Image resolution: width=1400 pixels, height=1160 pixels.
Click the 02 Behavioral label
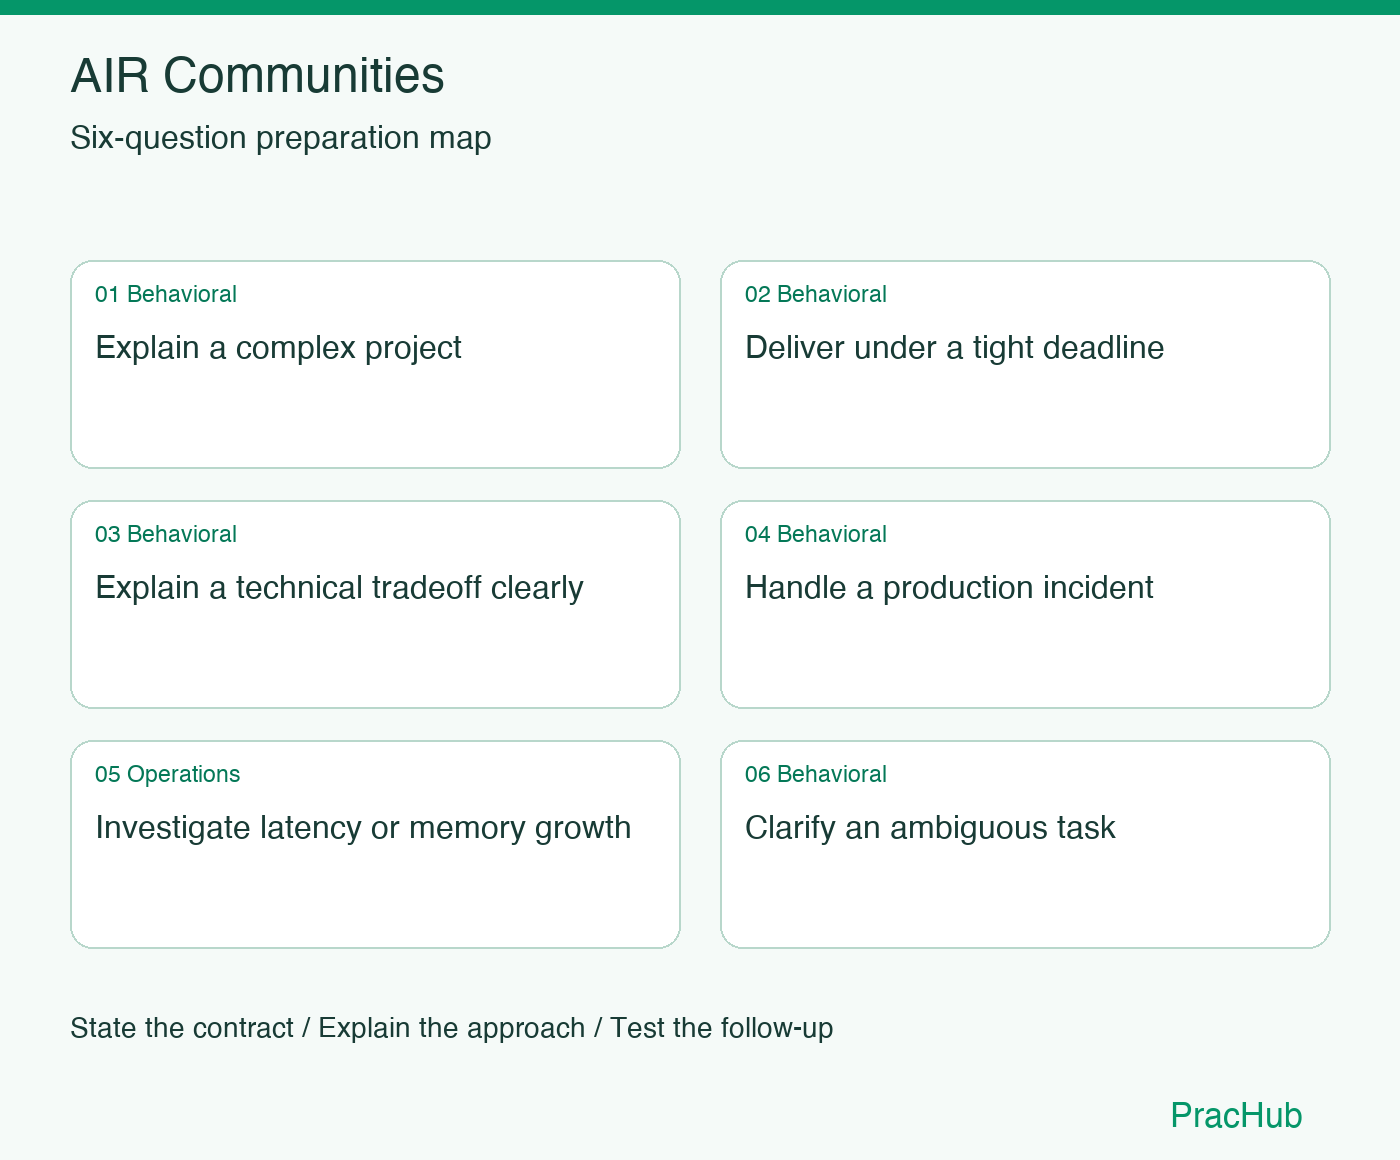816,294
